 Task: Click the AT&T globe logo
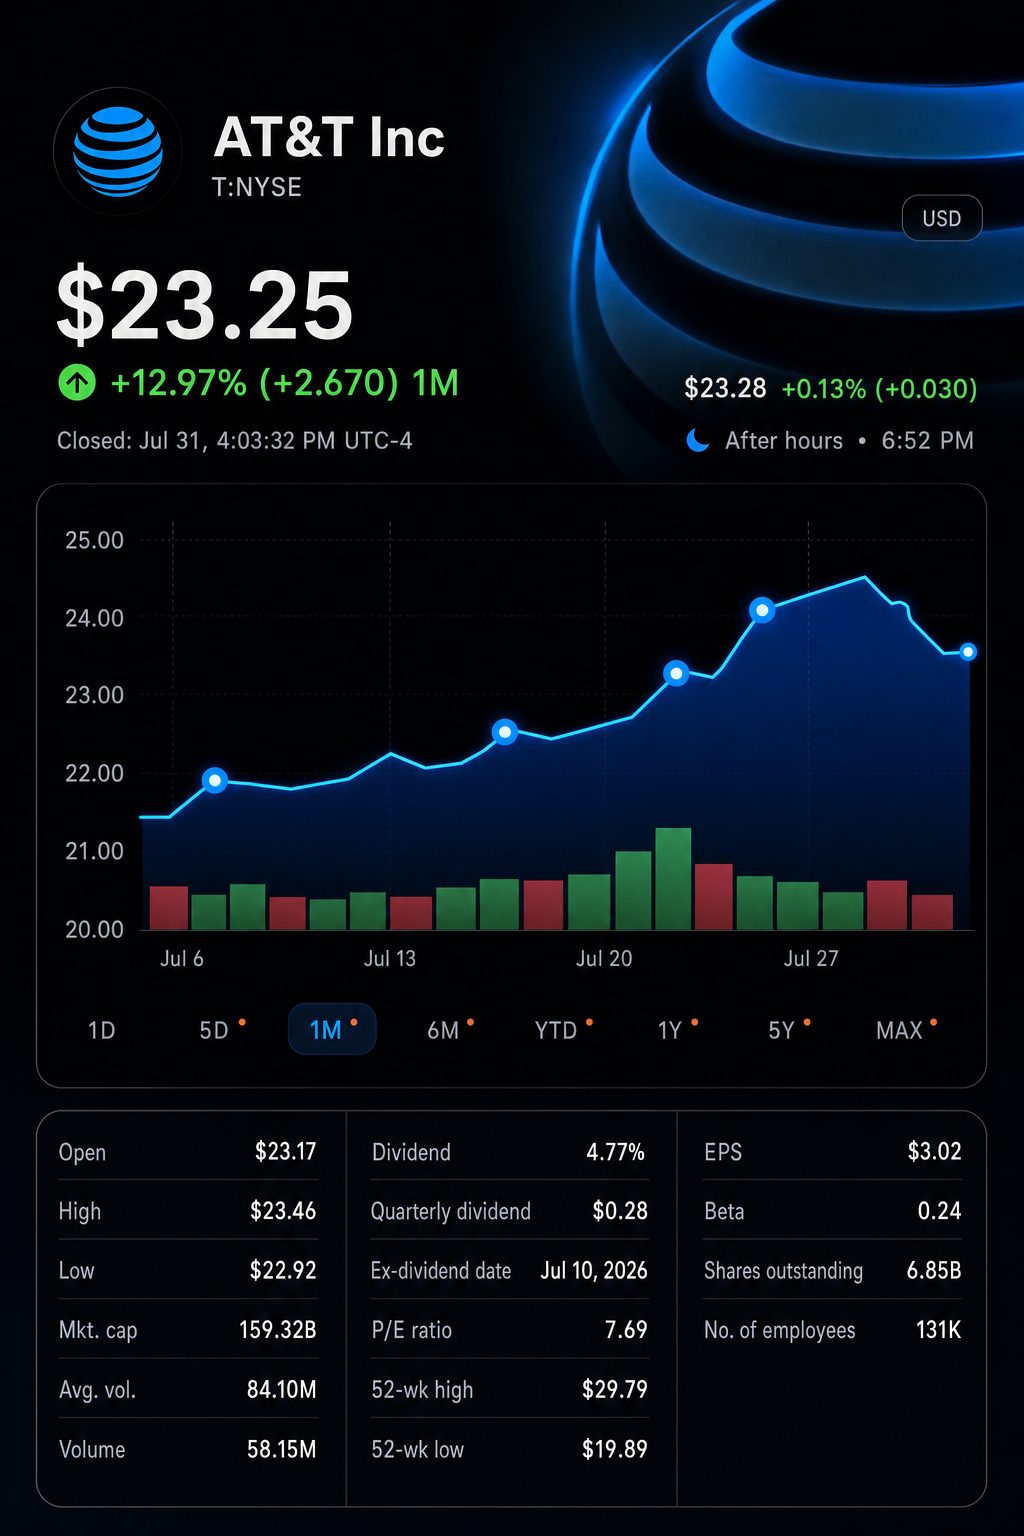118,151
